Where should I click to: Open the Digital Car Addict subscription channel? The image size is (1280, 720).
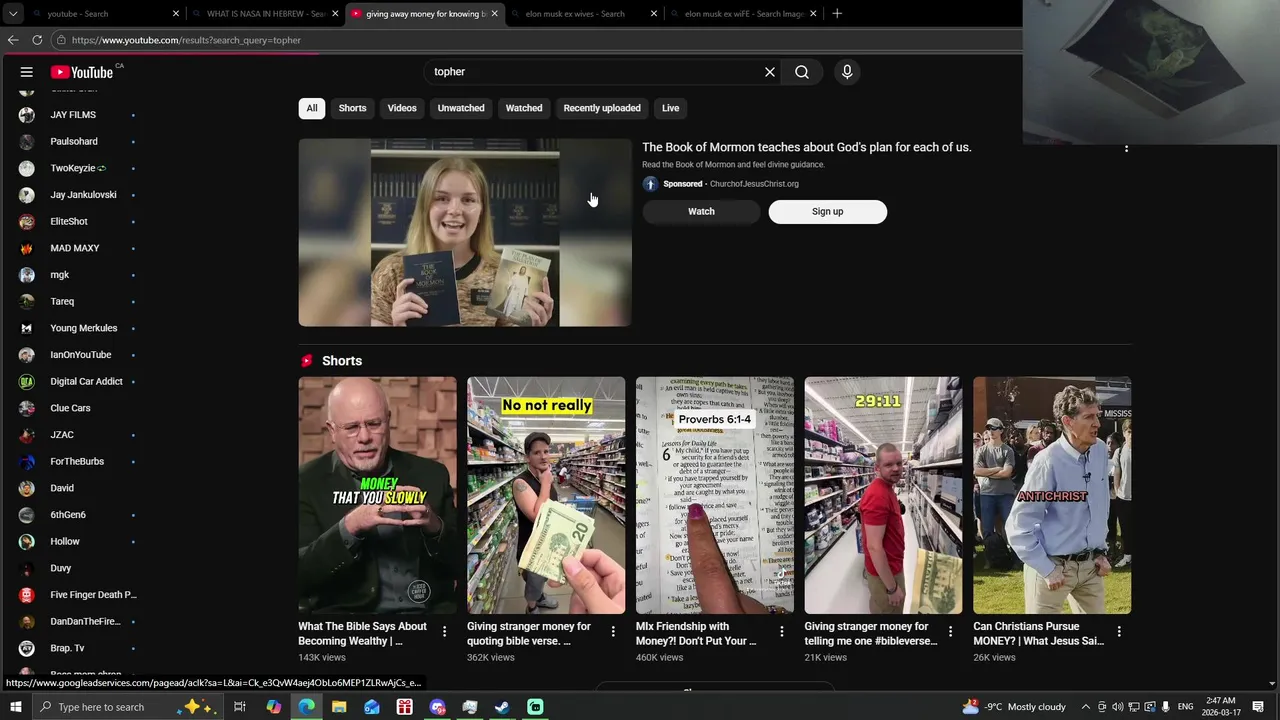(x=86, y=381)
